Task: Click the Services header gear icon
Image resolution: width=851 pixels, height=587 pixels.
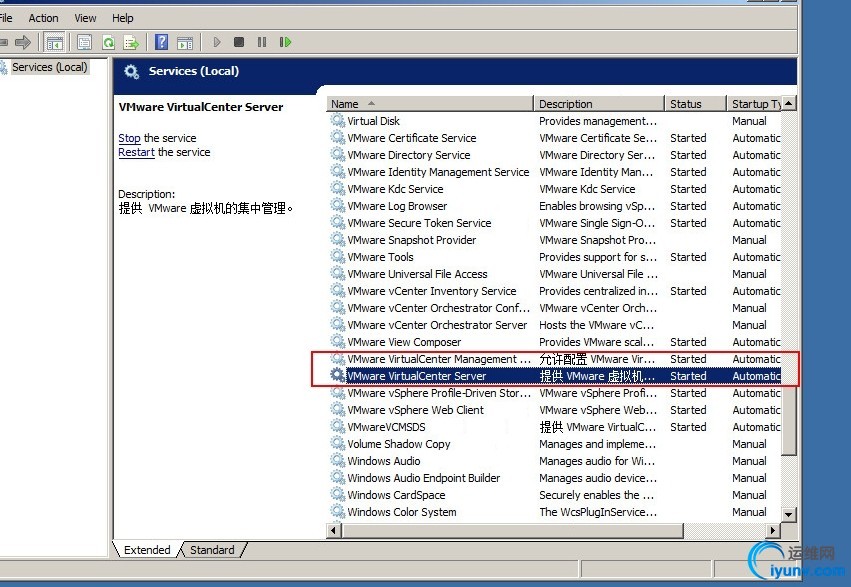Action: 131,71
